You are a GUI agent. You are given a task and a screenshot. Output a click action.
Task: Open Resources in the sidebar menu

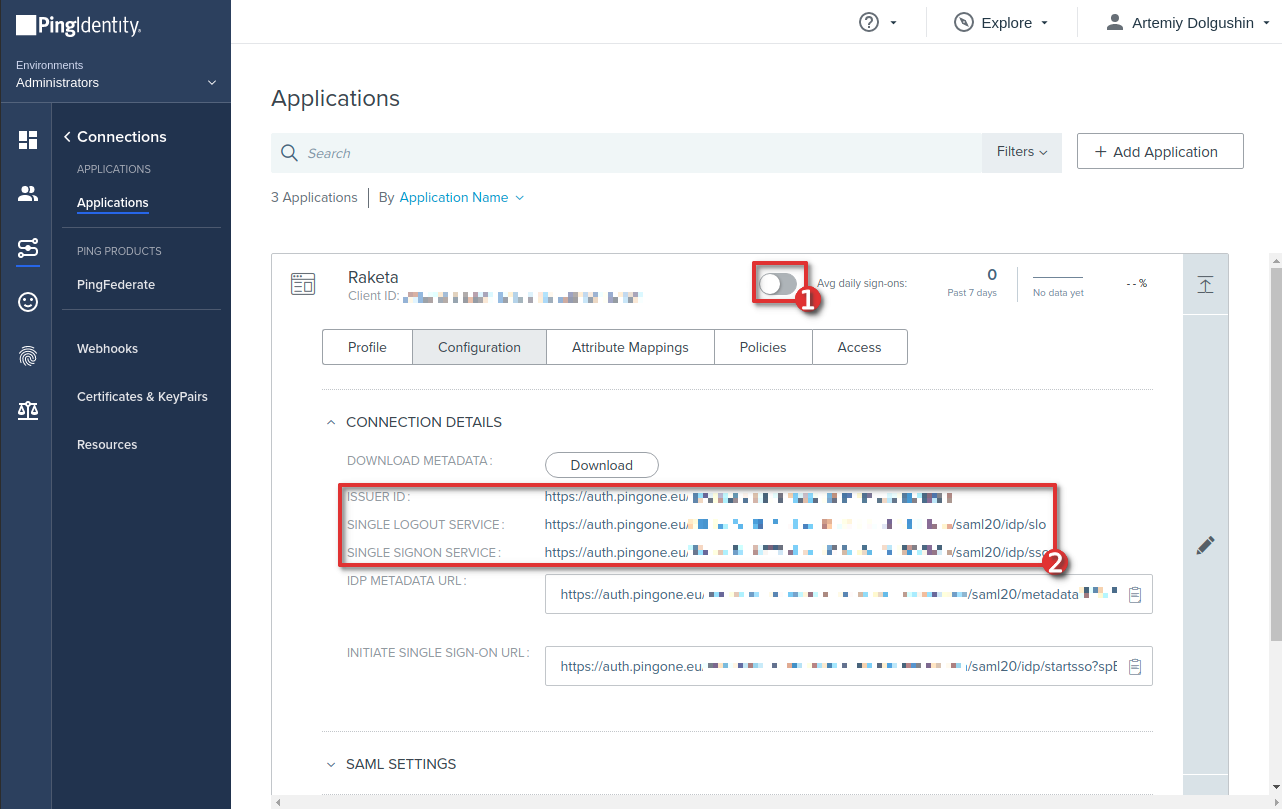coord(107,445)
